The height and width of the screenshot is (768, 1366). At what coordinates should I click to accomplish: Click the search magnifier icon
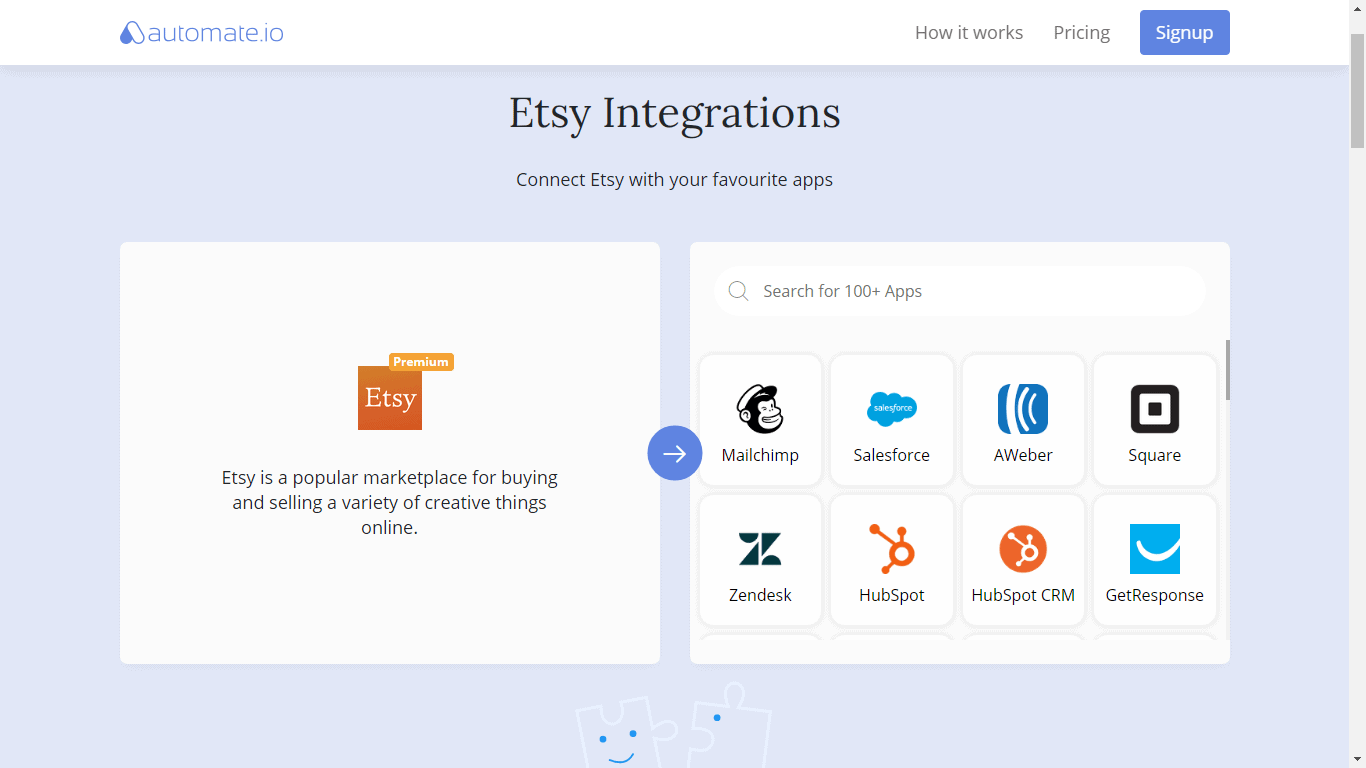[x=739, y=291]
